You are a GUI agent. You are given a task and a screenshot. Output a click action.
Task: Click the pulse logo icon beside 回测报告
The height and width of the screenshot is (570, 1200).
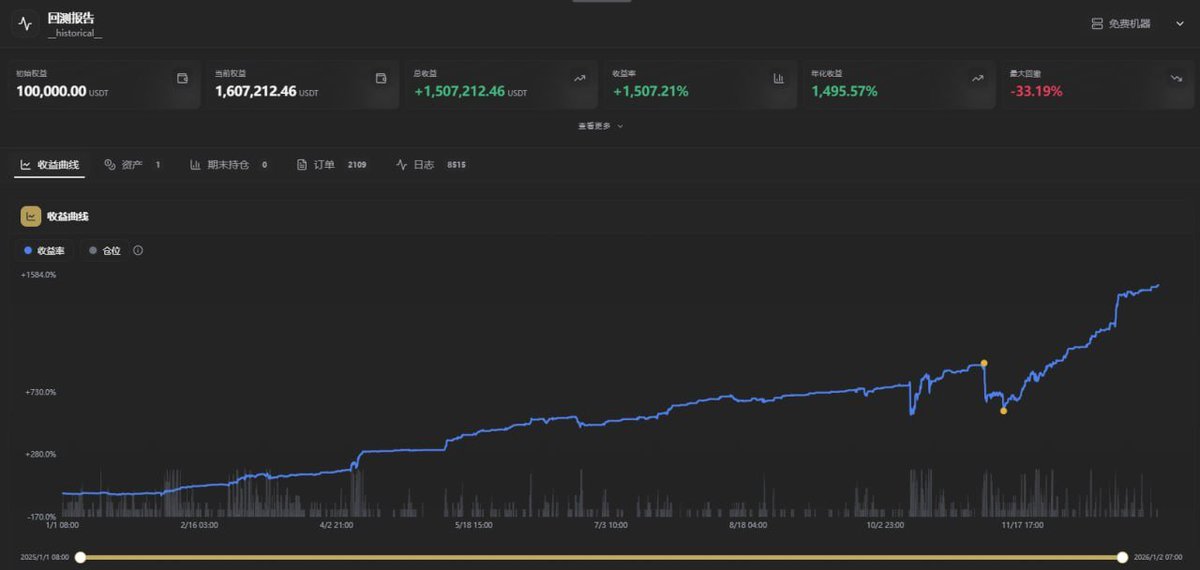(x=25, y=24)
